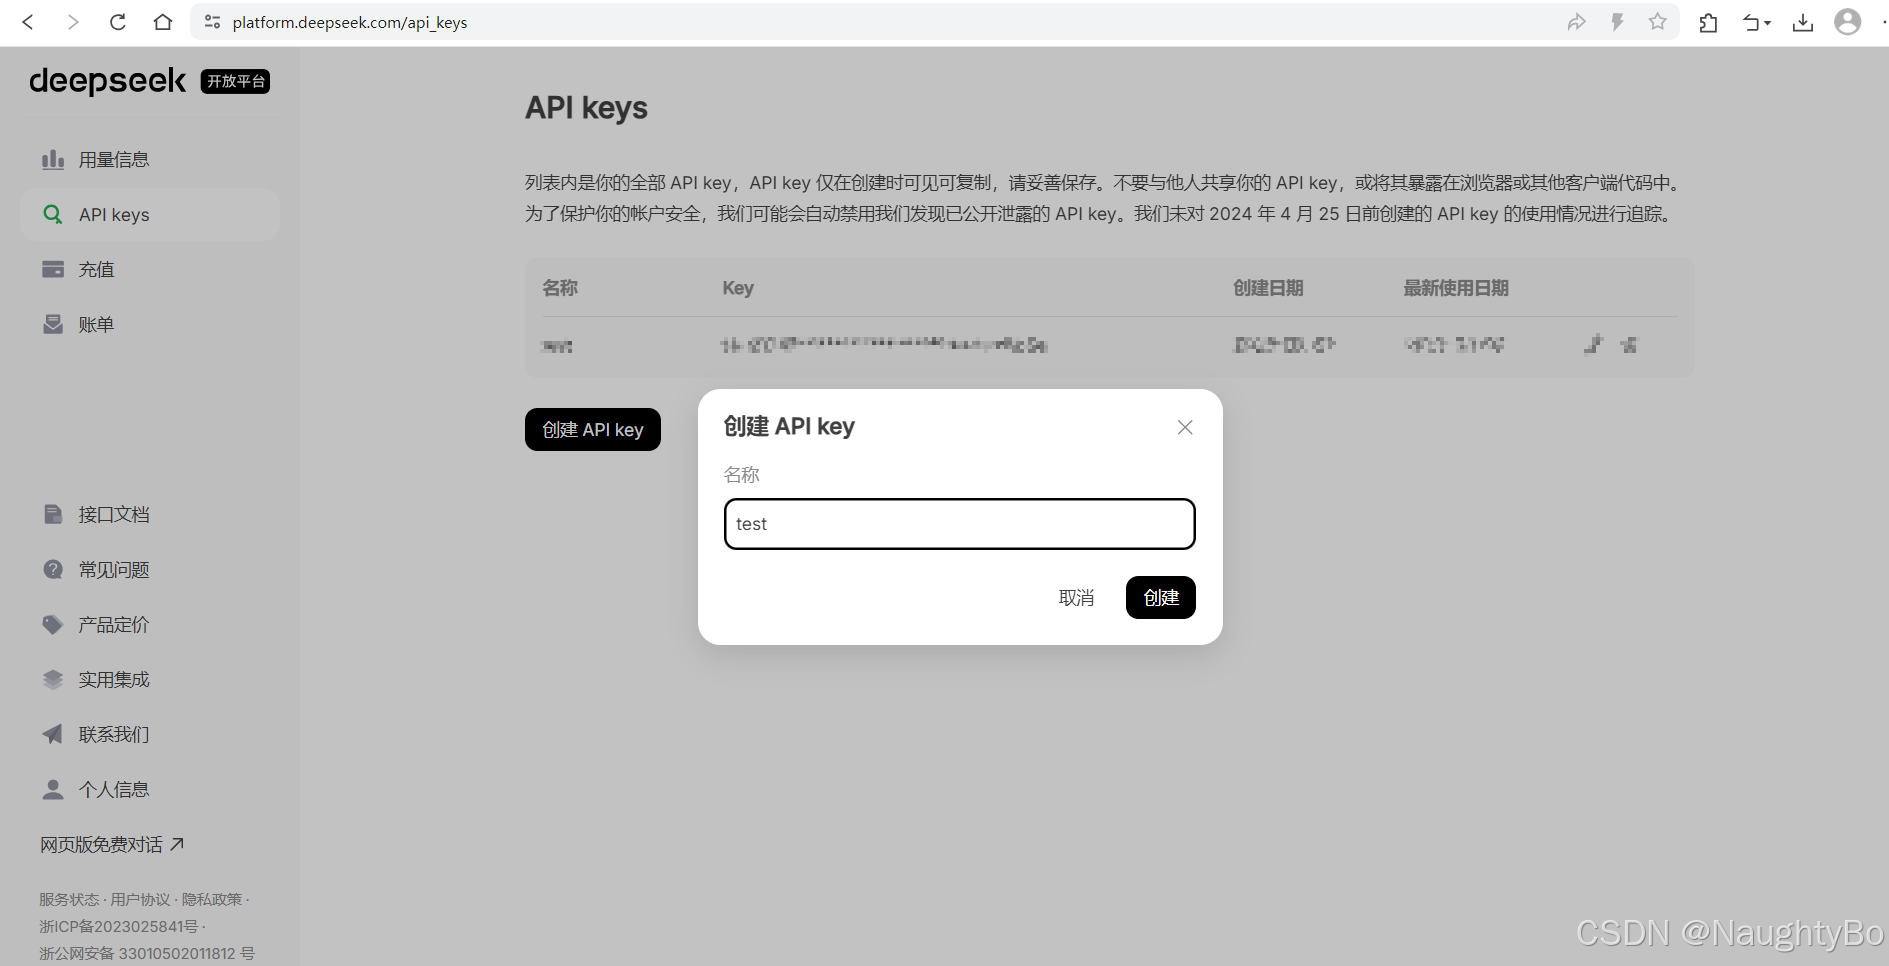Open the browser profile avatar
The image size is (1889, 966).
tap(1848, 22)
